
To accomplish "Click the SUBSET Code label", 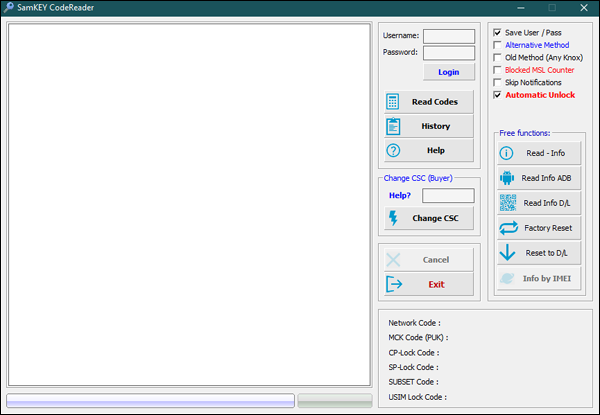I will (x=413, y=382).
